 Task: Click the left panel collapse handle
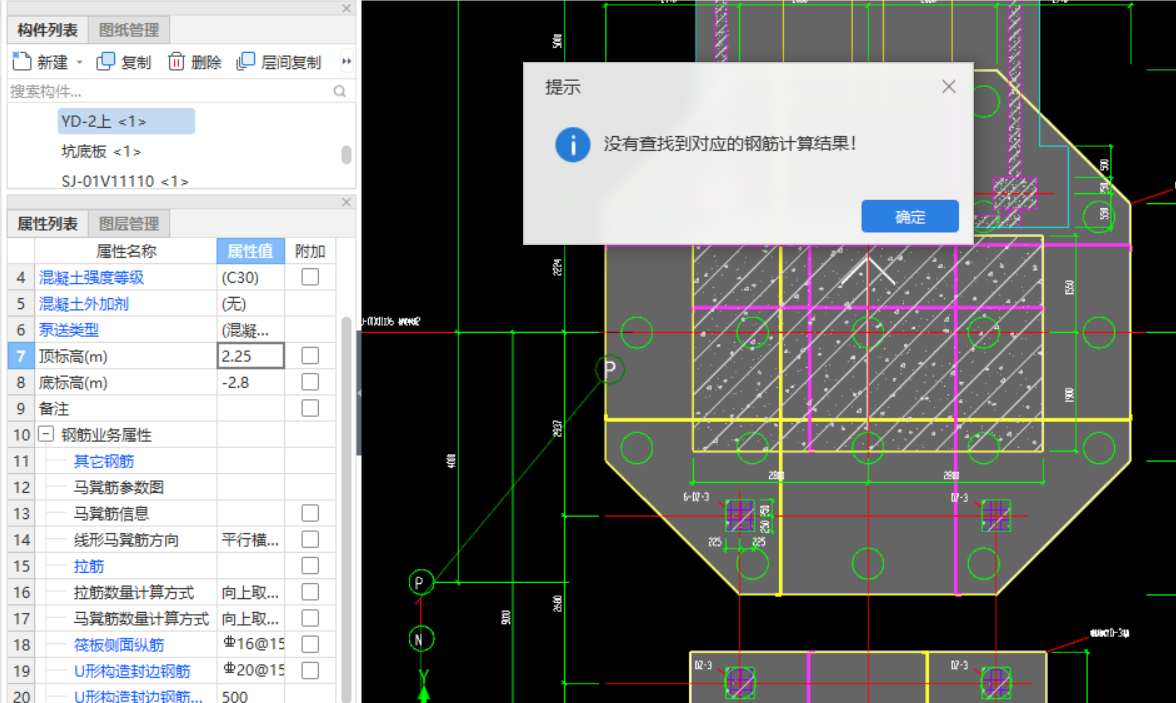coord(358,392)
